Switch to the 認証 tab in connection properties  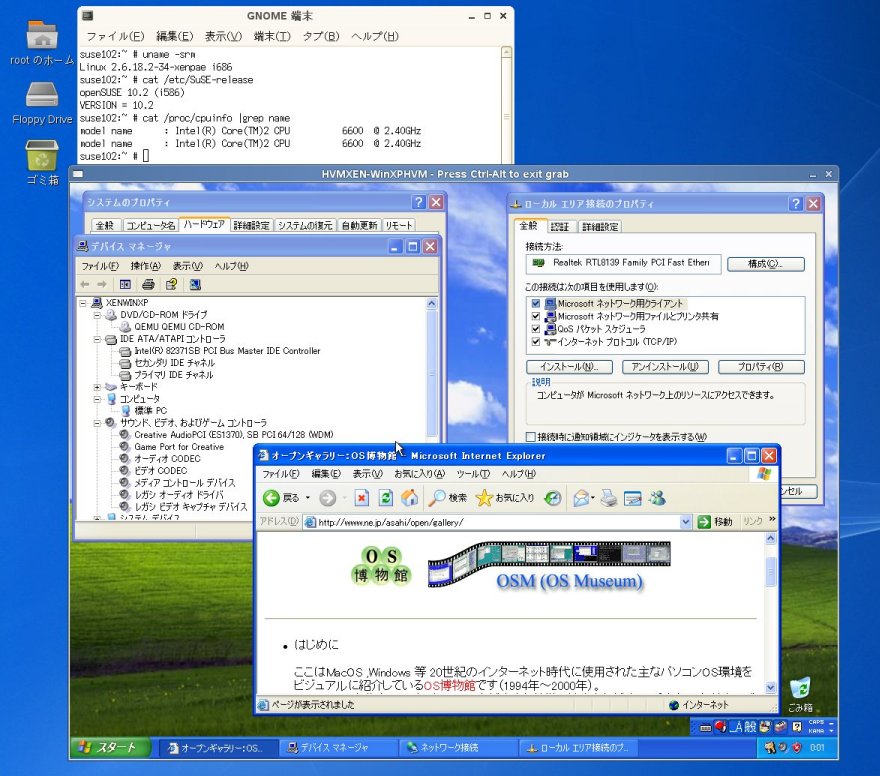560,227
